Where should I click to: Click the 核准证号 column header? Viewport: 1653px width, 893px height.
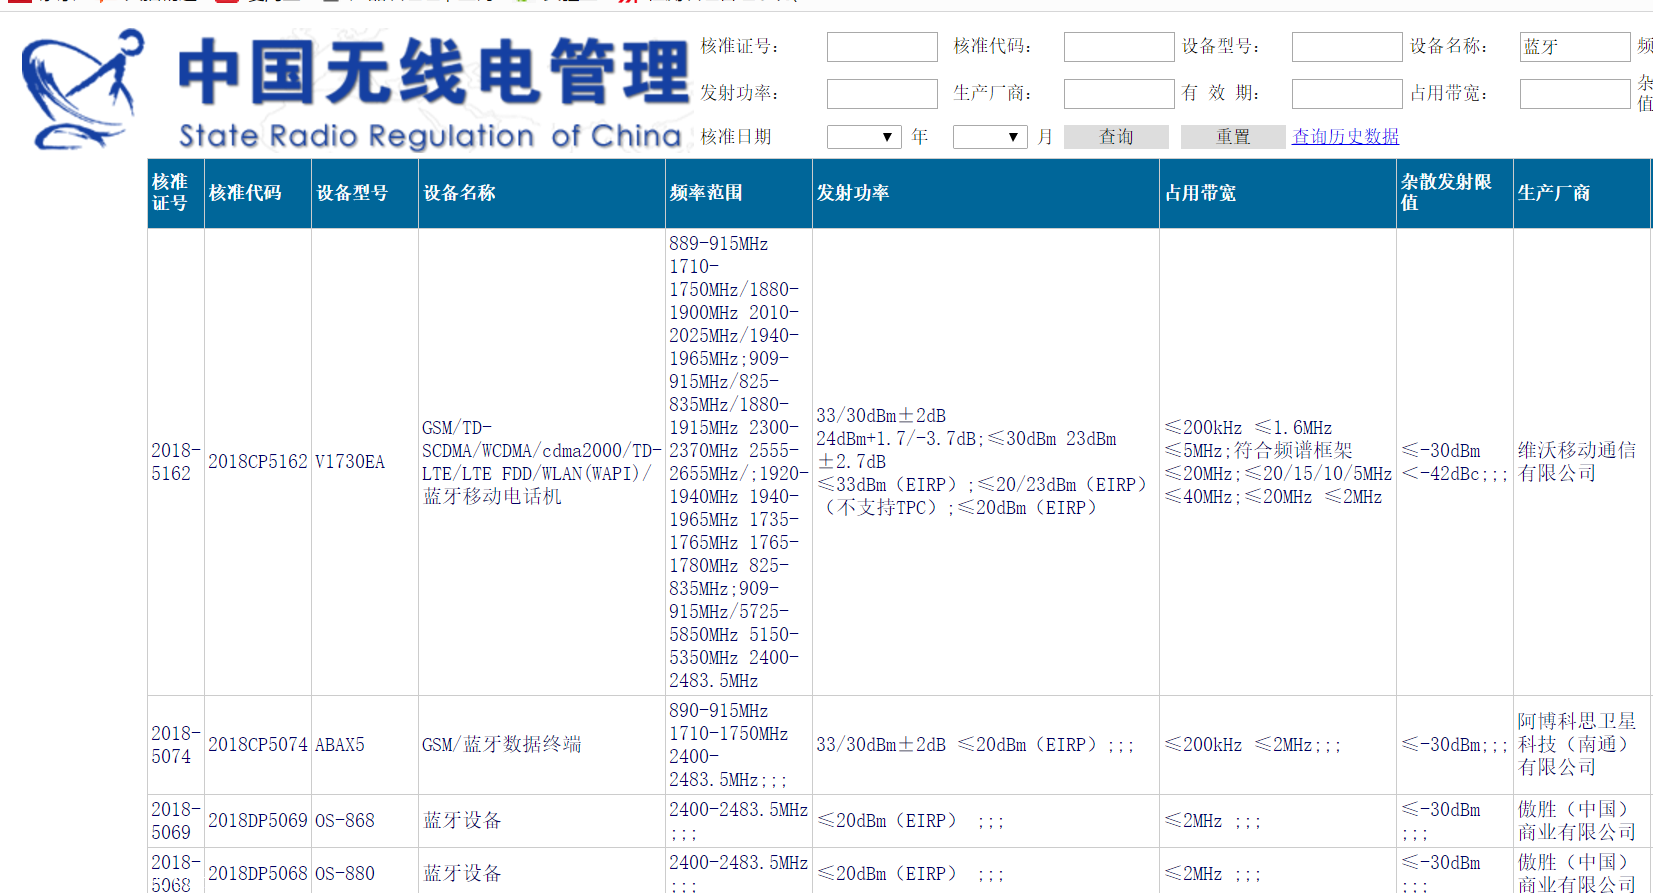coord(176,193)
